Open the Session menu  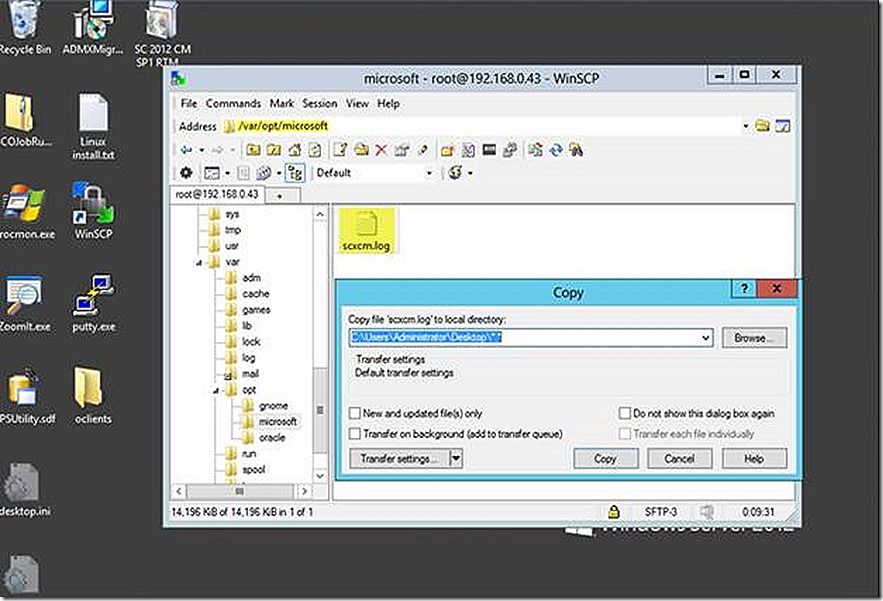[x=319, y=104]
